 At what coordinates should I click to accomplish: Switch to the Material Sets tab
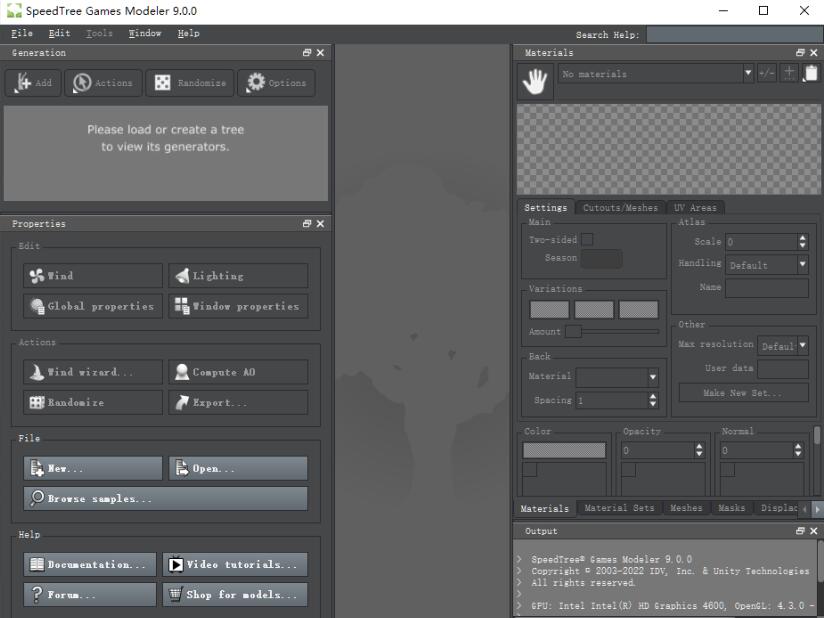click(620, 508)
